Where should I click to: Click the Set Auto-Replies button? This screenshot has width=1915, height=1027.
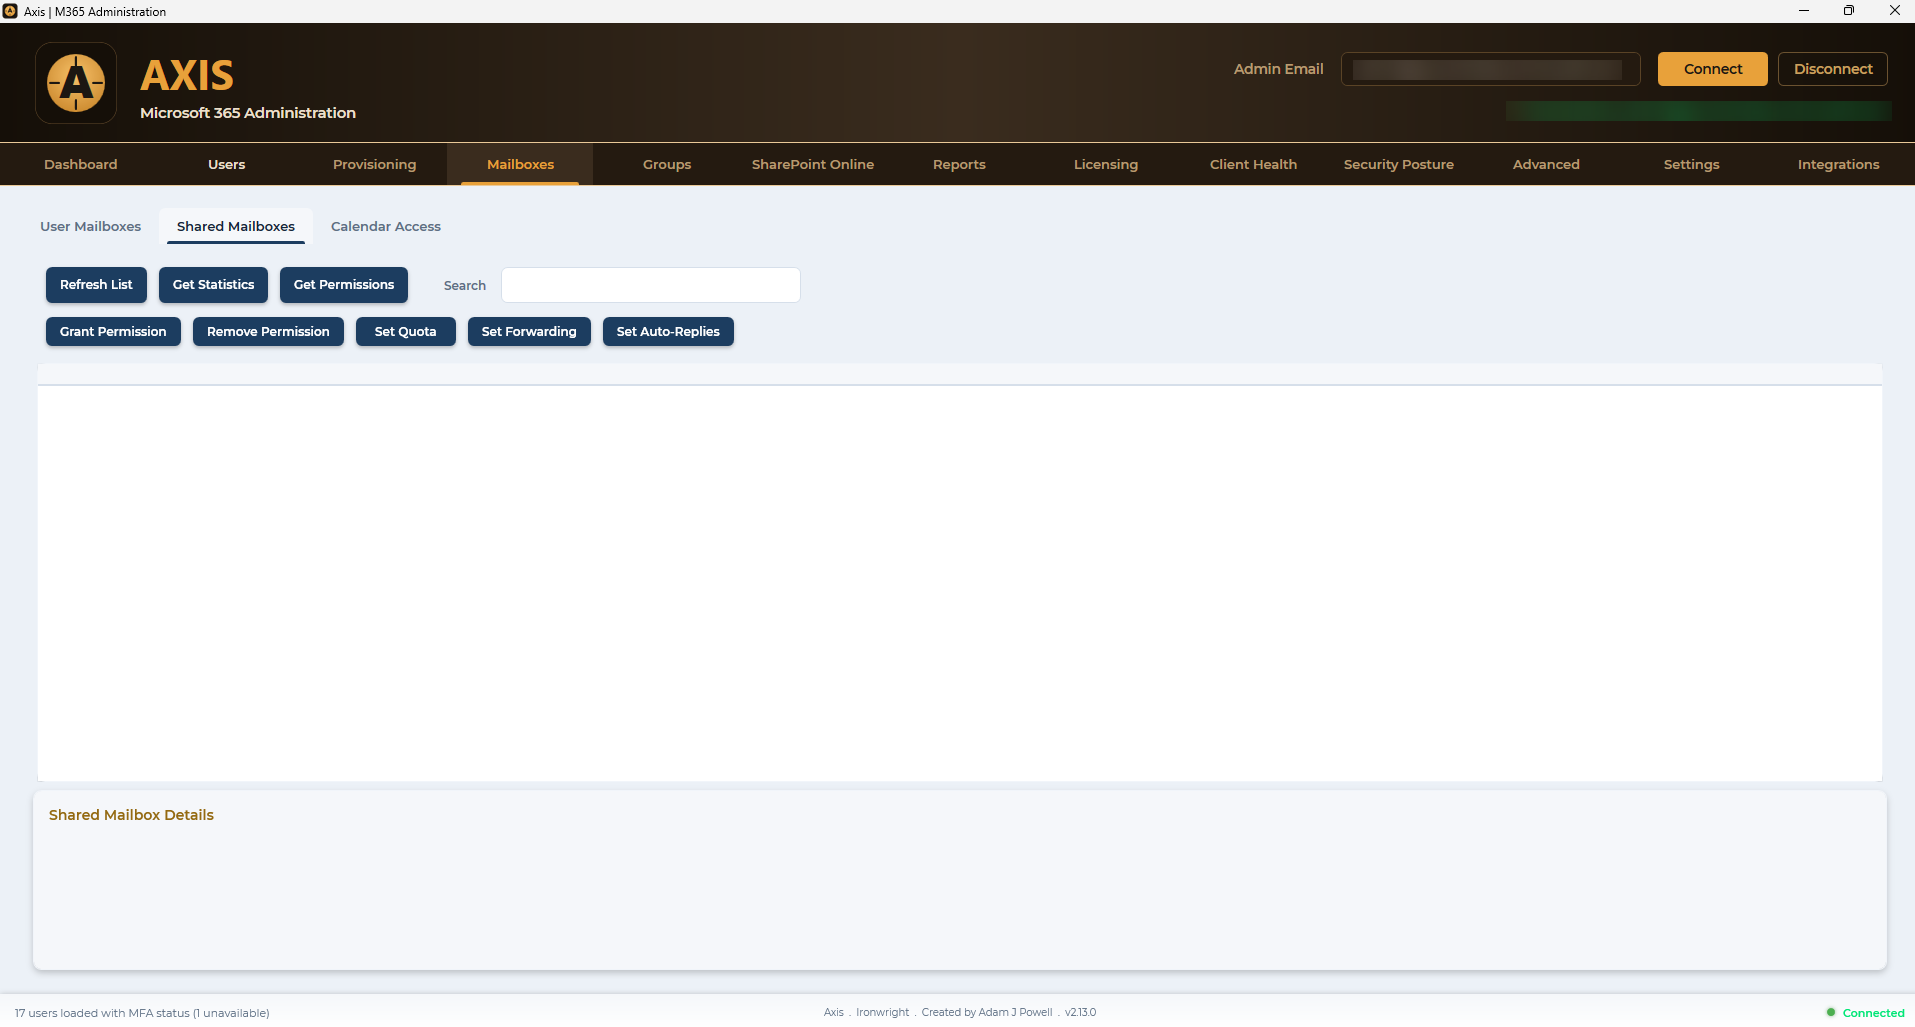tap(668, 331)
